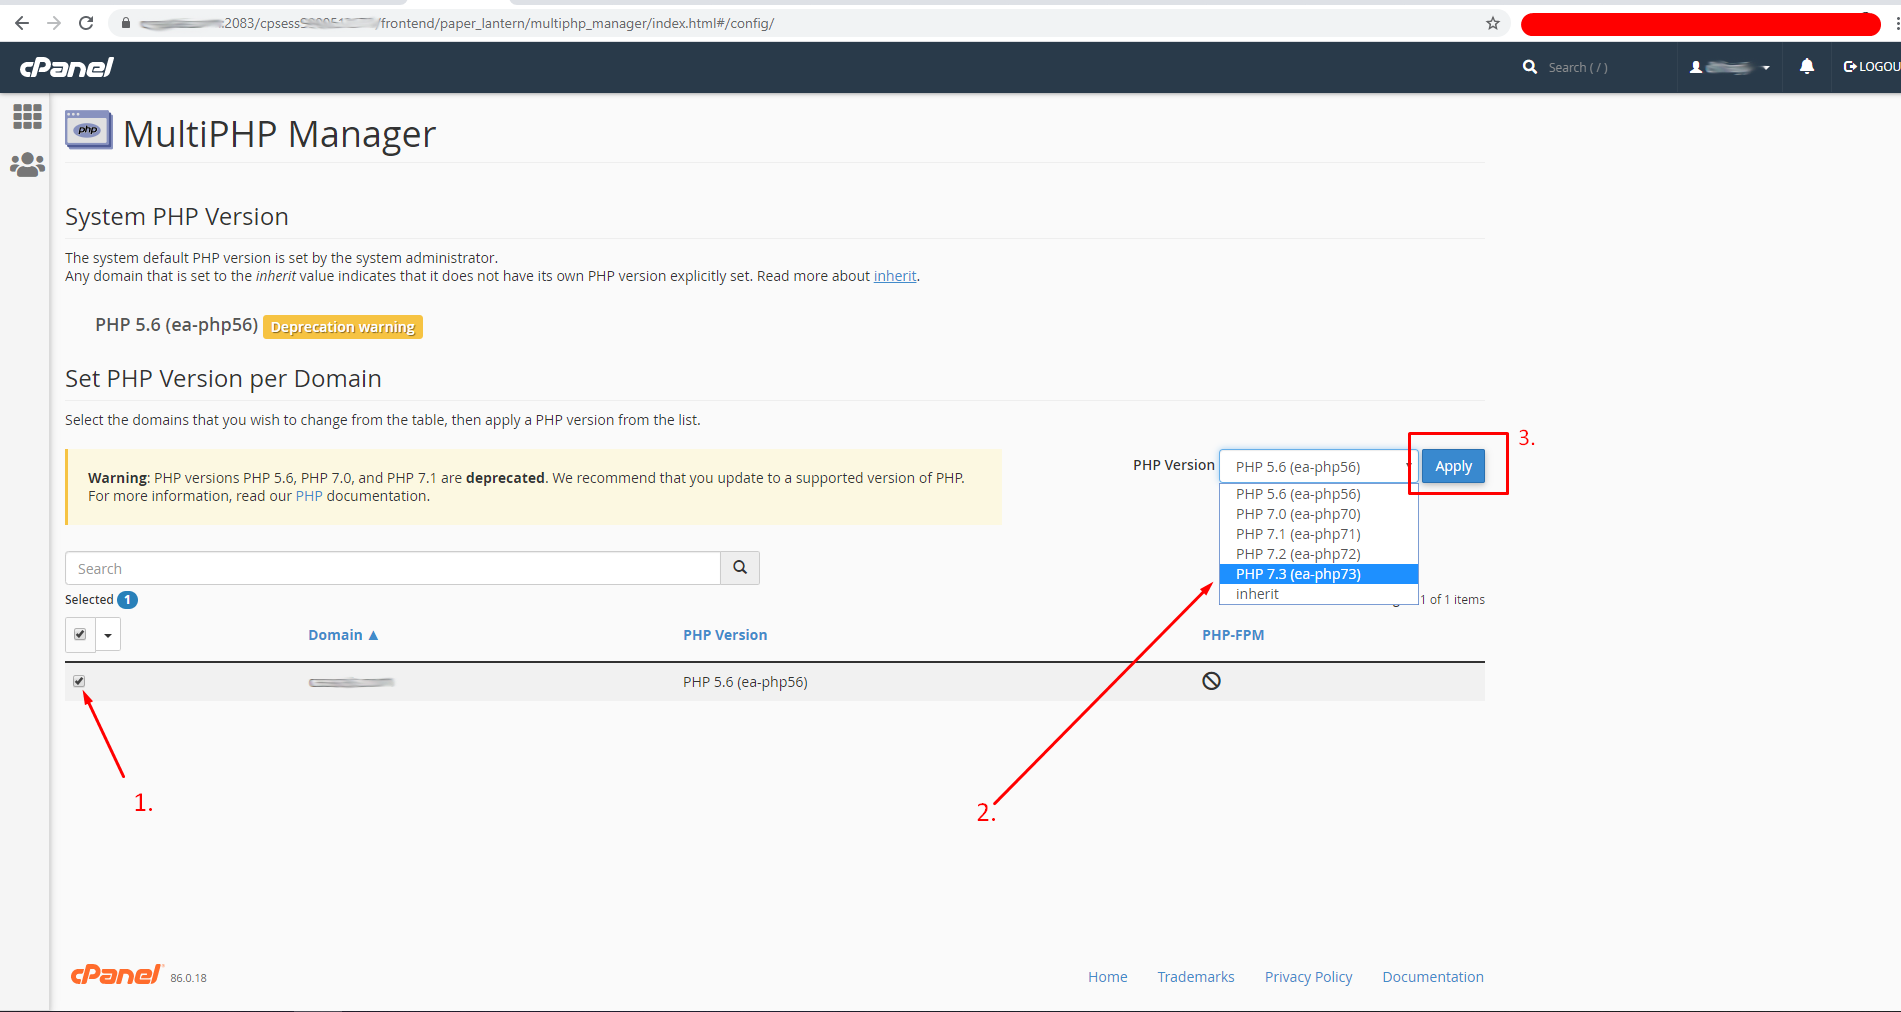Click the browser back arrow
Image resolution: width=1901 pixels, height=1012 pixels.
pos(22,23)
